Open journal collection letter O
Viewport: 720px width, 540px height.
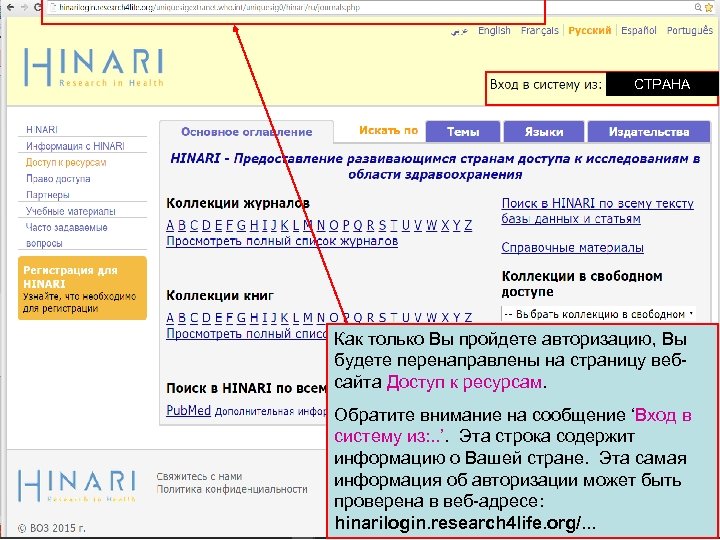(333, 225)
